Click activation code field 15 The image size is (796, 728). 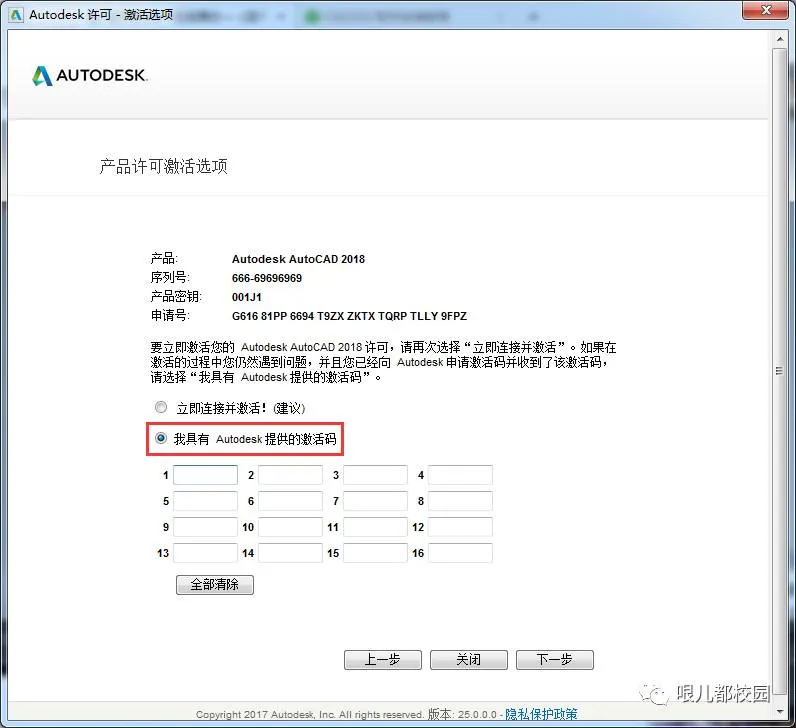pos(375,553)
